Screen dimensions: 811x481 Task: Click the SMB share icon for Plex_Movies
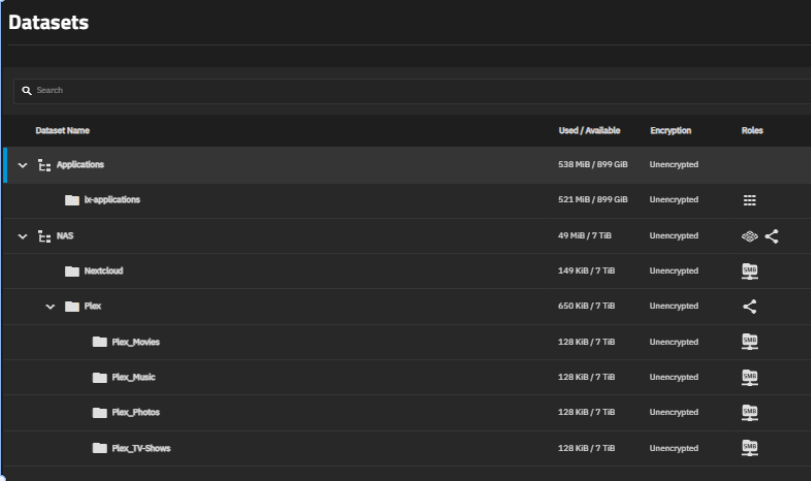(749, 342)
